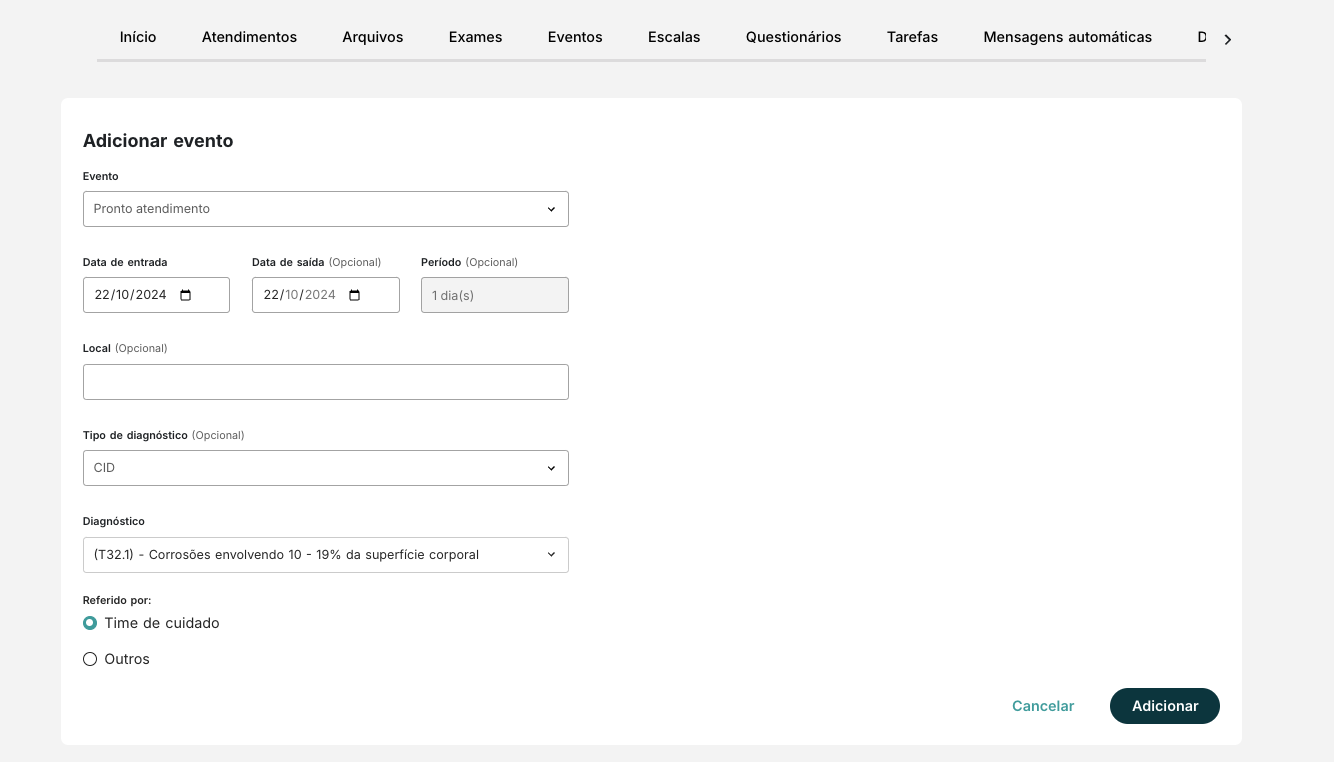Select the Time de cuidado radio option
The image size is (1334, 762).
click(x=90, y=622)
